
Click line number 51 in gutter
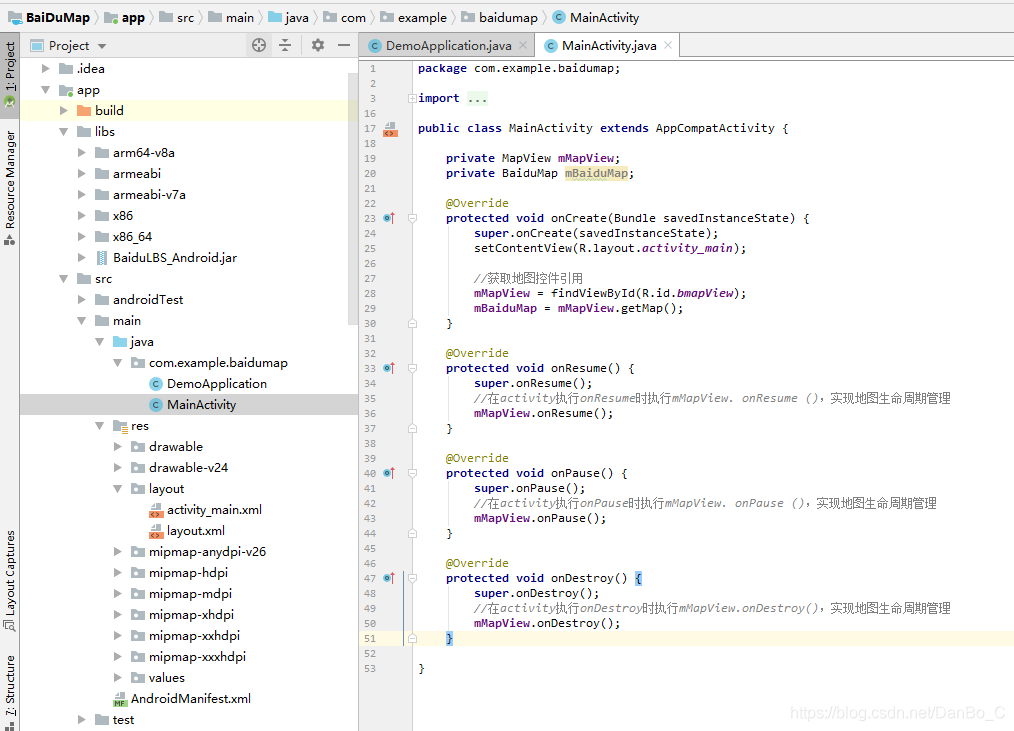coord(369,638)
